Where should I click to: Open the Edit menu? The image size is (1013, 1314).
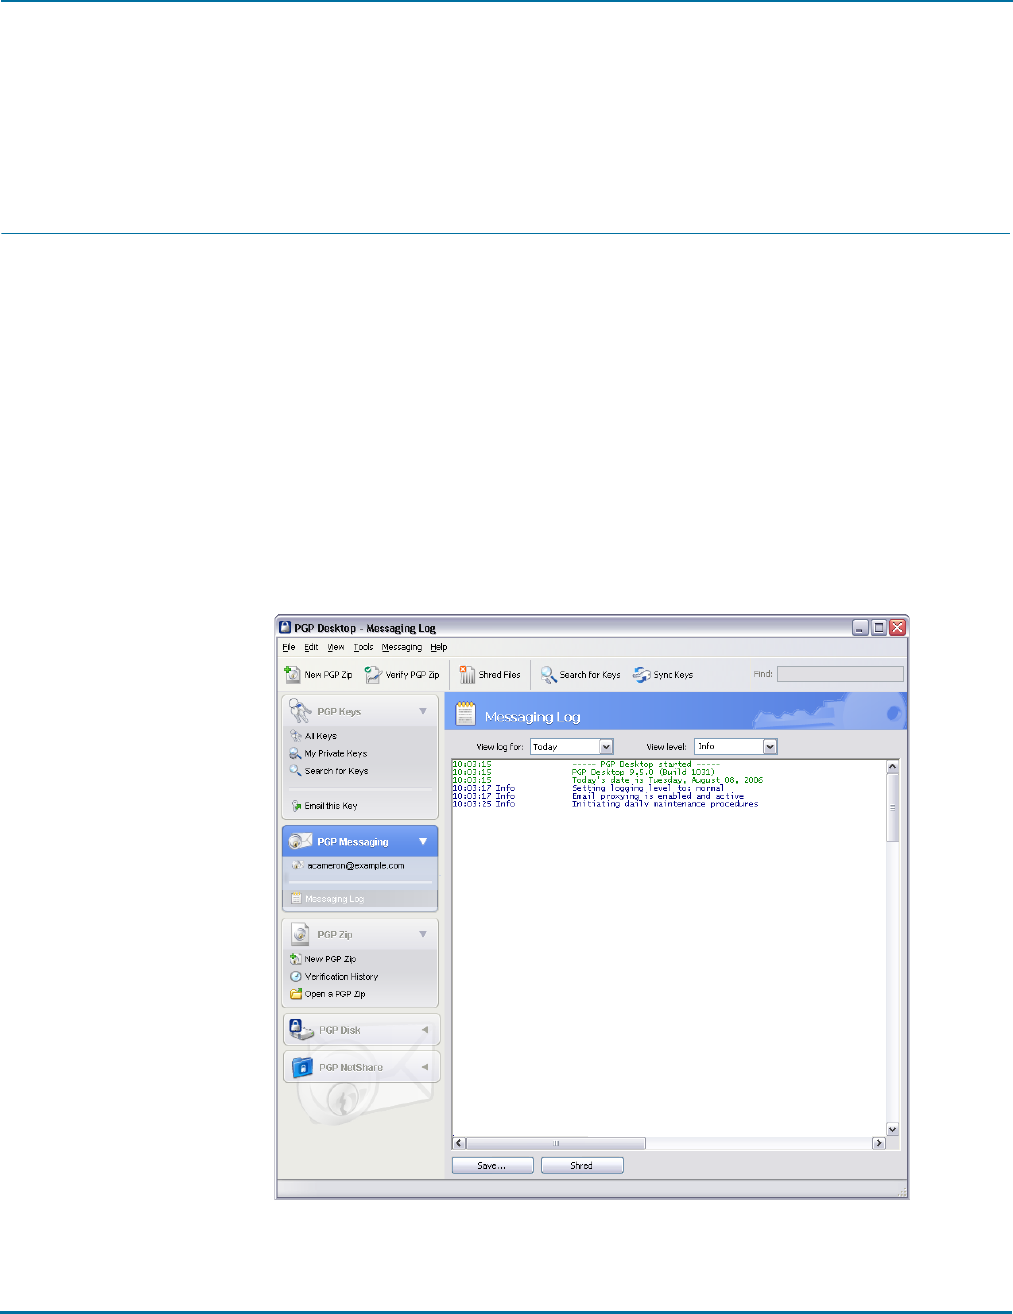click(x=312, y=647)
